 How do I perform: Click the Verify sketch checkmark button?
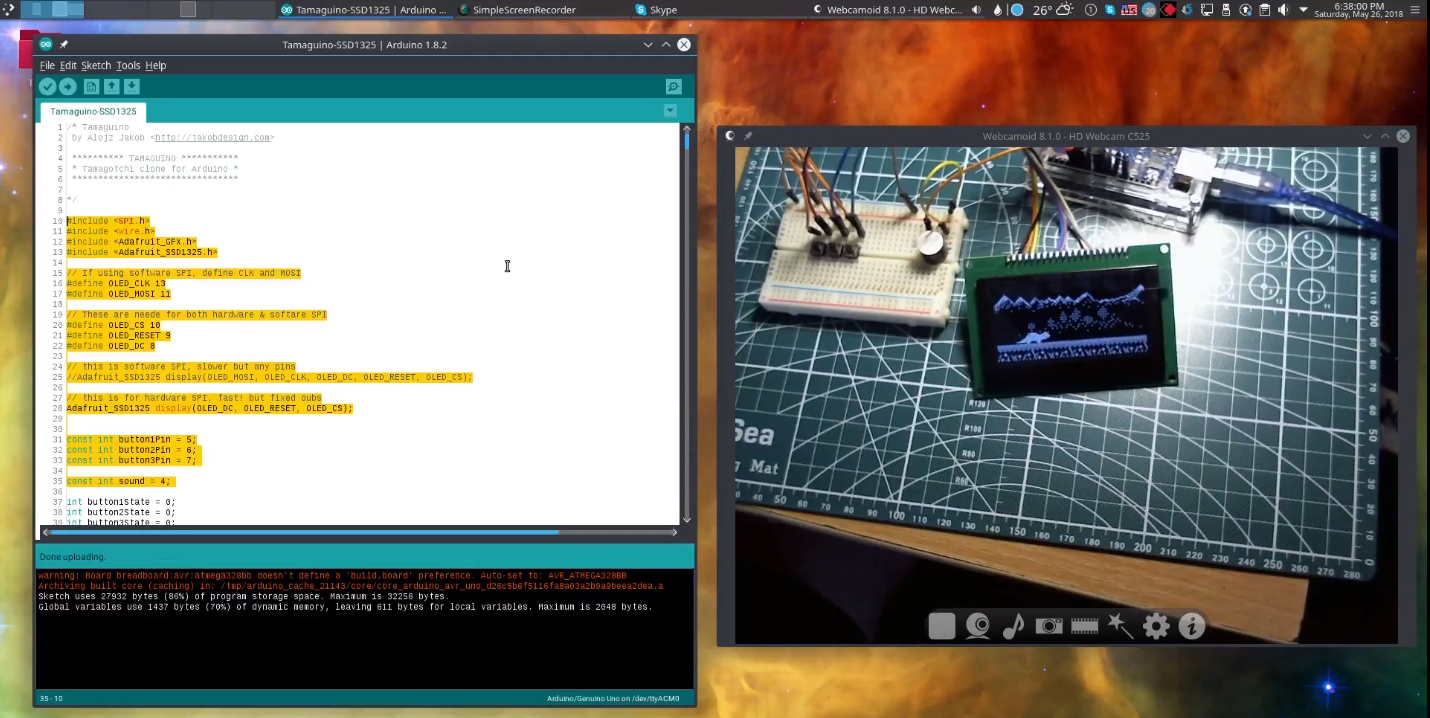point(47,87)
